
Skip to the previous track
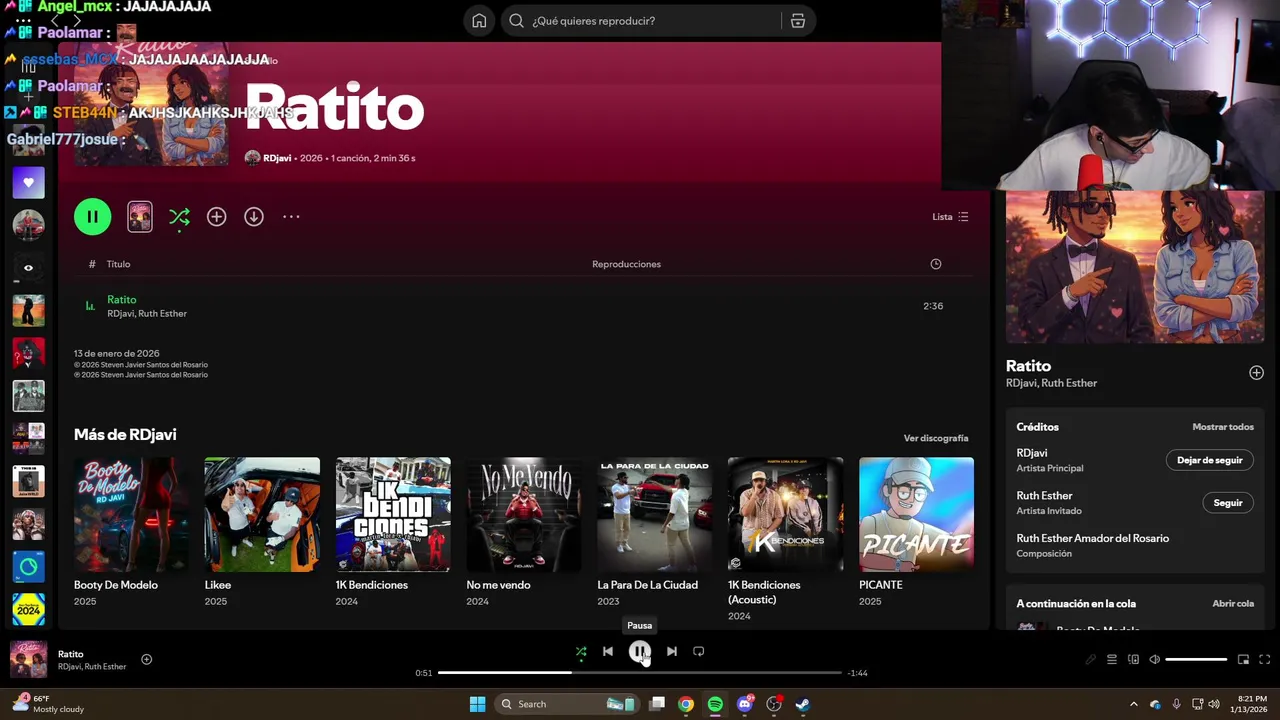(607, 652)
